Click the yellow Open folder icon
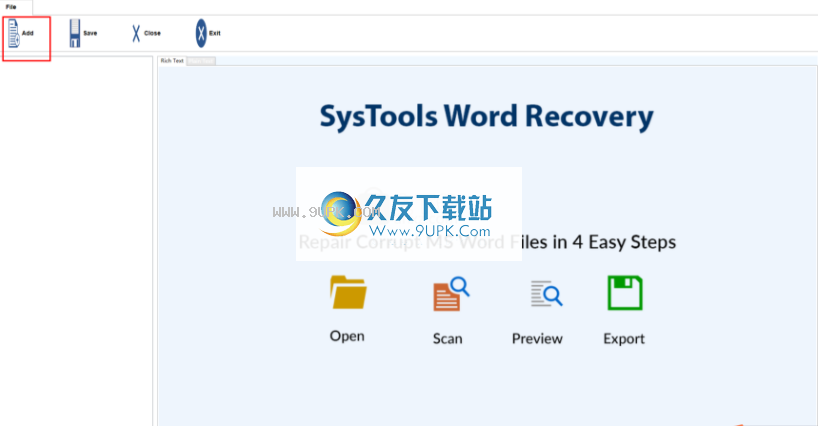The image size is (818, 429). point(348,292)
